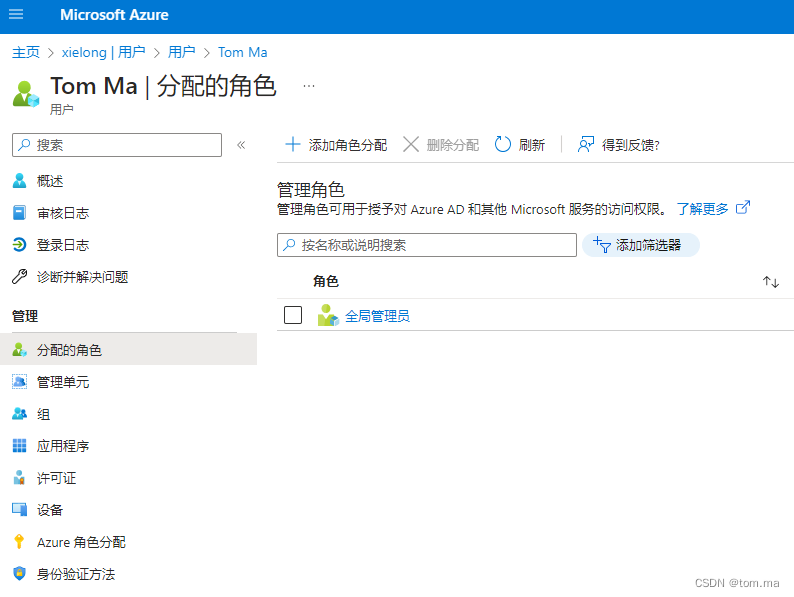
Task: Check the 全局管理员 row checkbox
Action: coord(293,315)
